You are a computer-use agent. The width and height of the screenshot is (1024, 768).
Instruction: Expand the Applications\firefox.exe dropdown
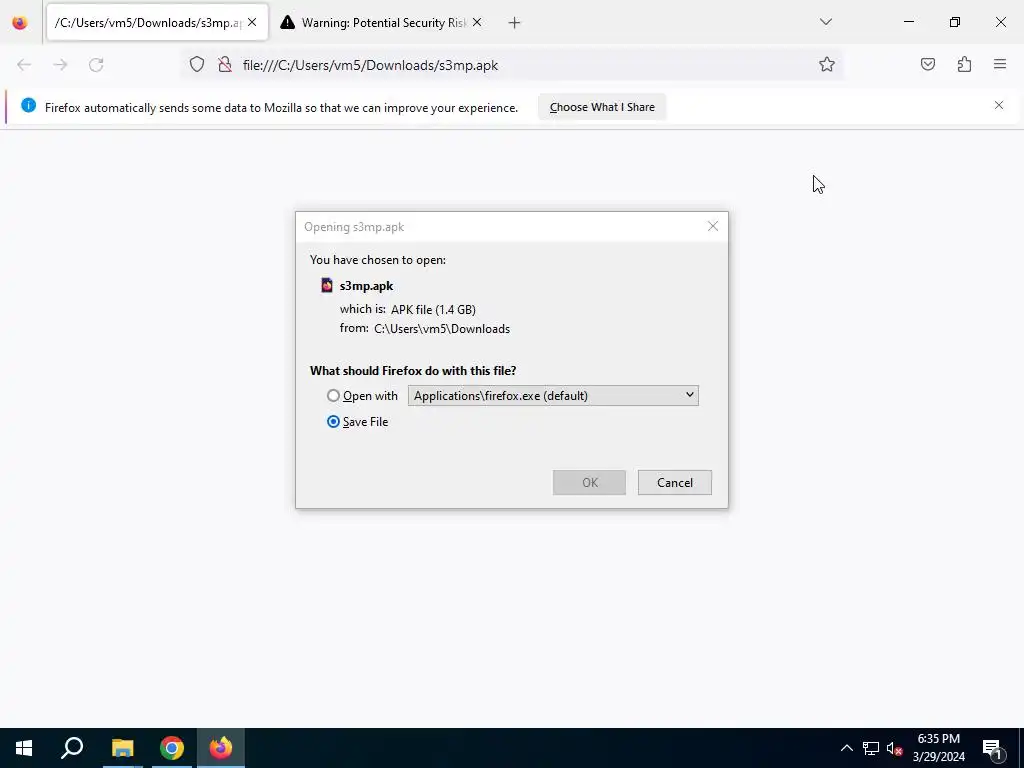(553, 396)
